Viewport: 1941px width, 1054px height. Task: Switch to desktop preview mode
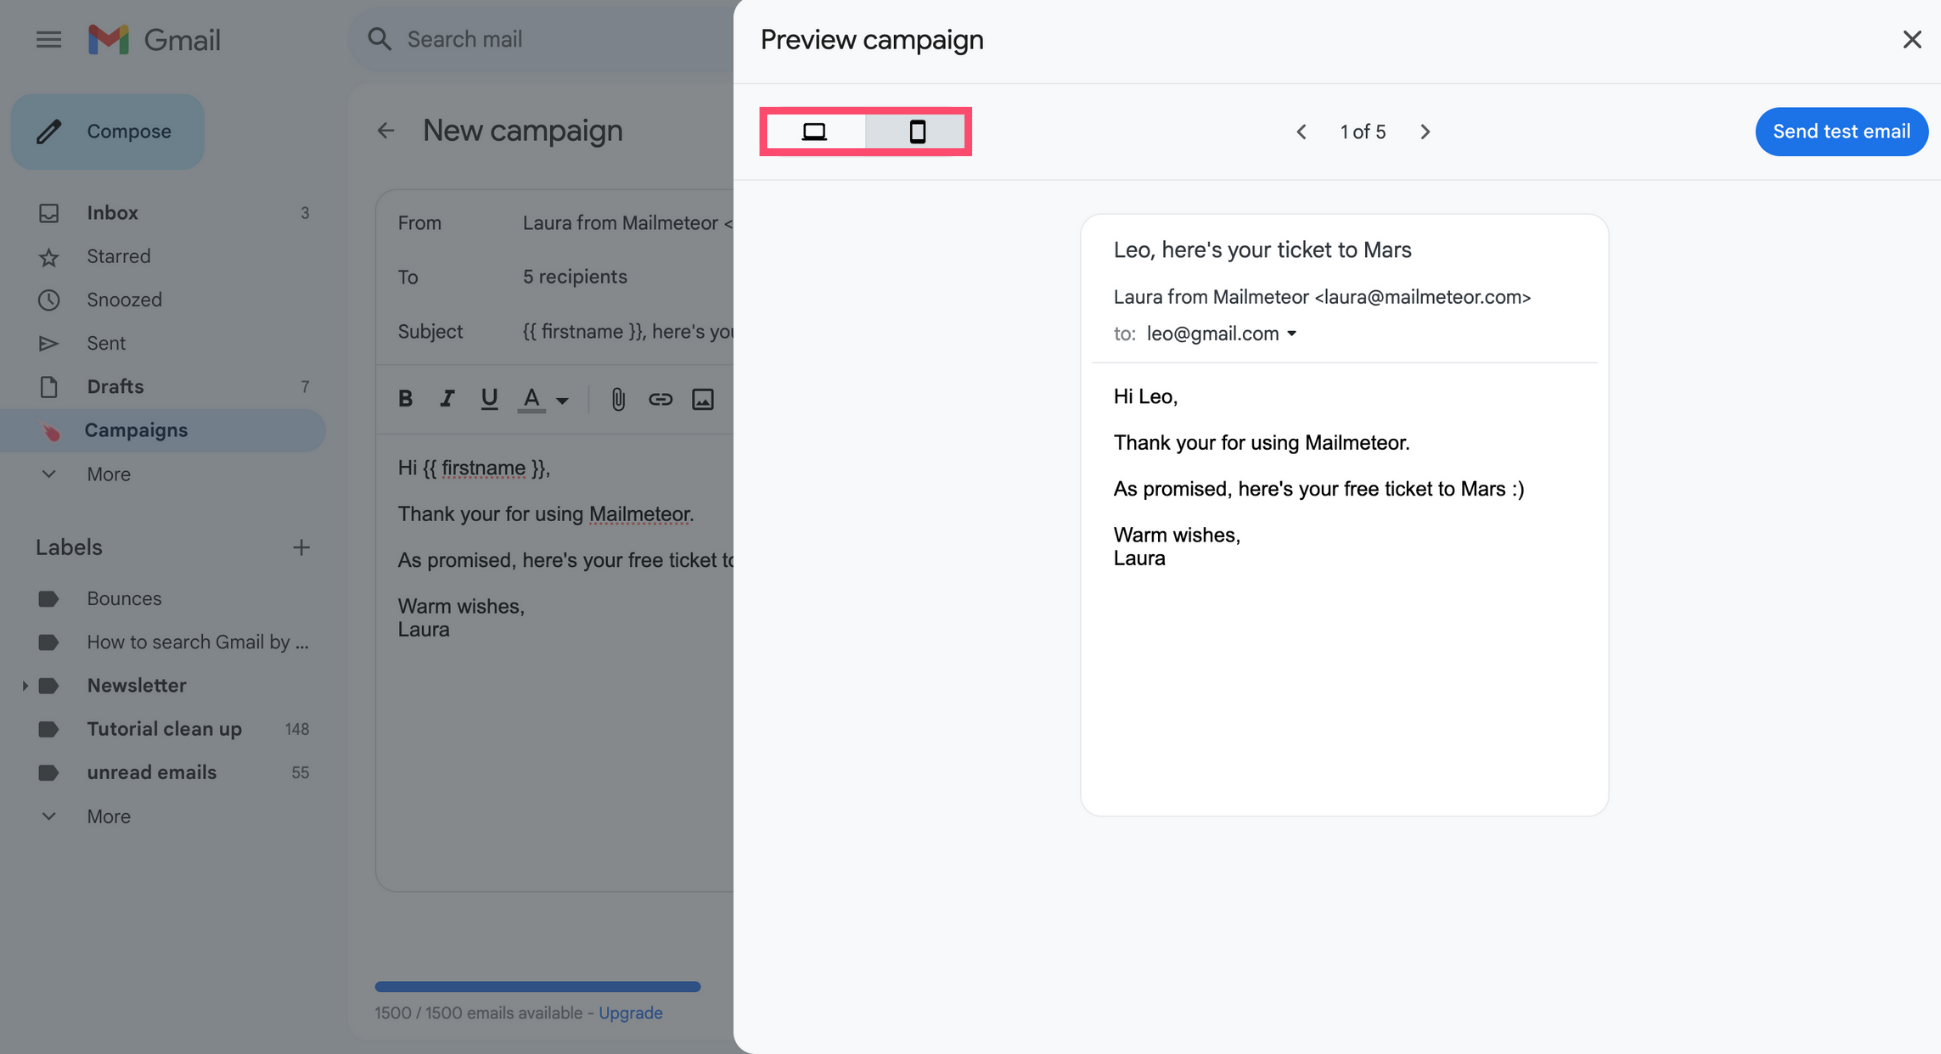pyautogui.click(x=815, y=132)
